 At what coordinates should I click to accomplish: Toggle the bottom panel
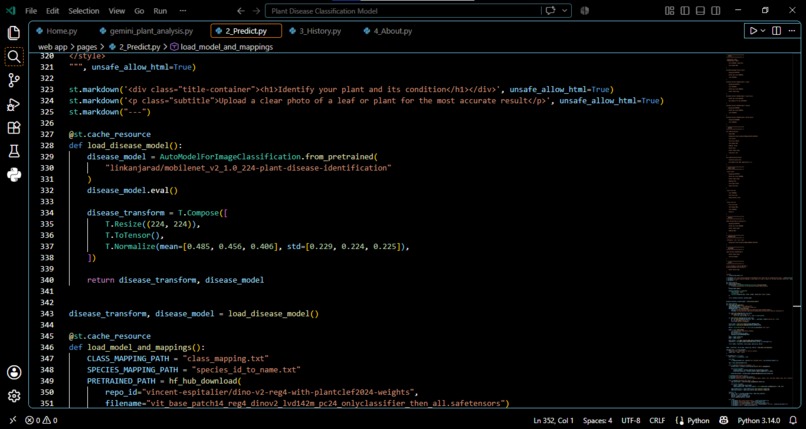coord(700,11)
